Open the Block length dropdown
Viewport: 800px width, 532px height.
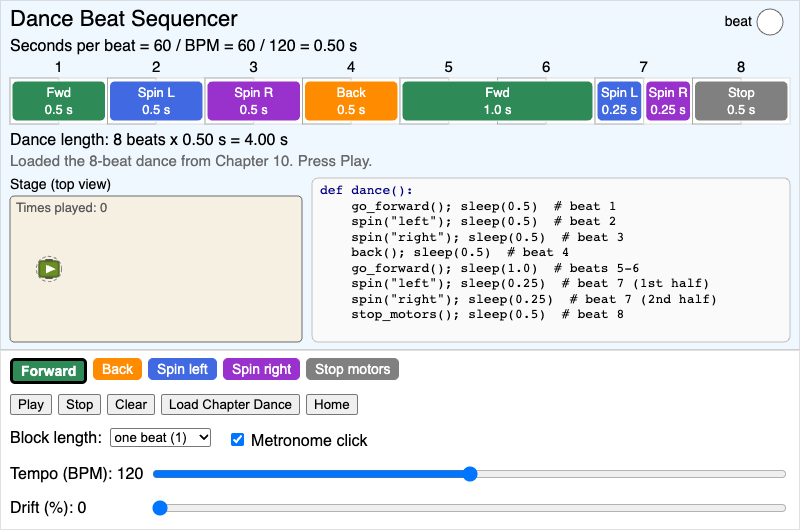(160, 438)
